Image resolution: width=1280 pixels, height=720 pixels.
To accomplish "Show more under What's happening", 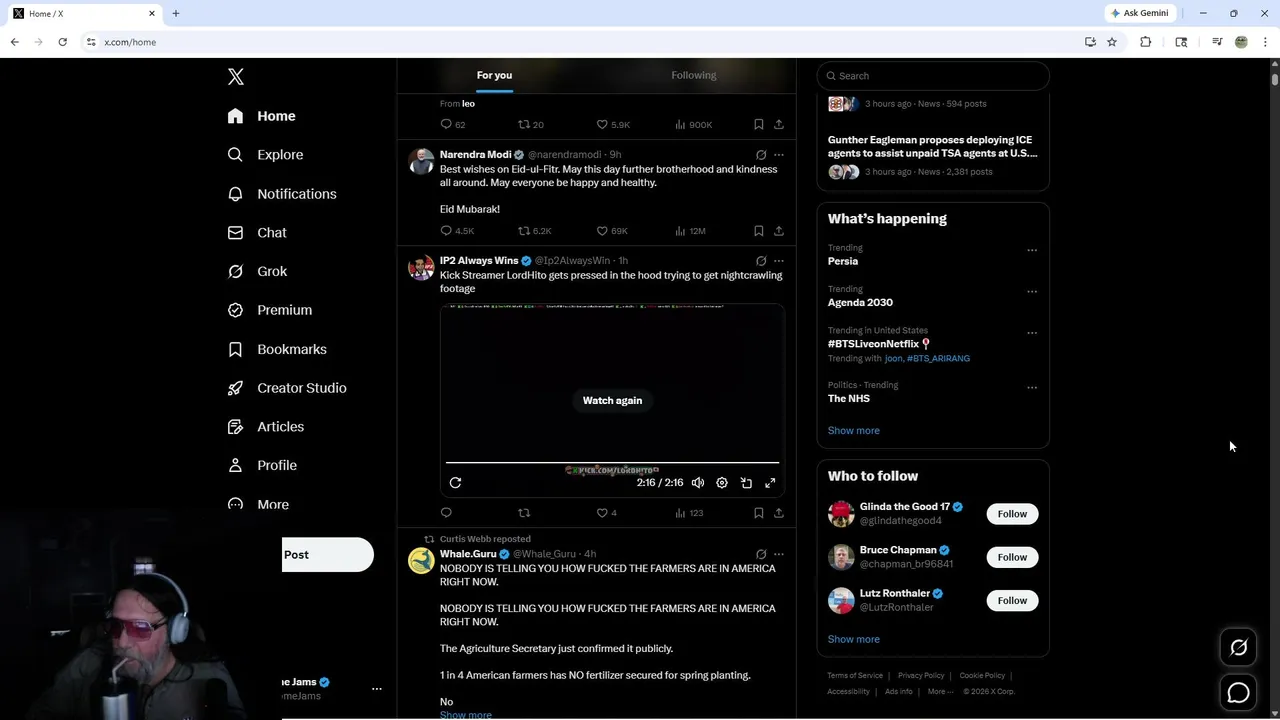I will coord(854,430).
